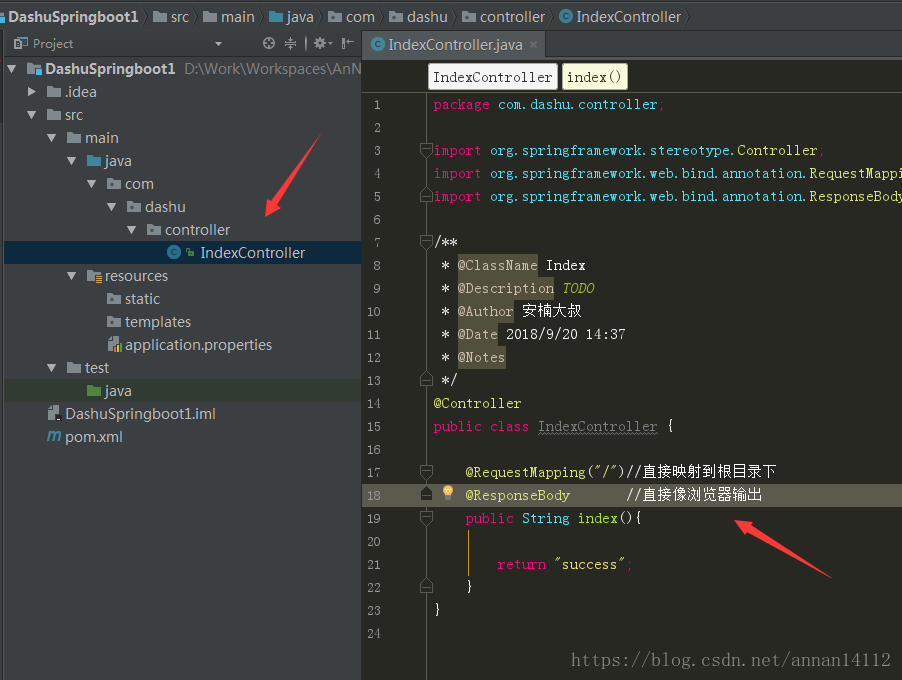Click the TODO text in the Javadoc
Viewport: 902px width, 680px height.
578,288
